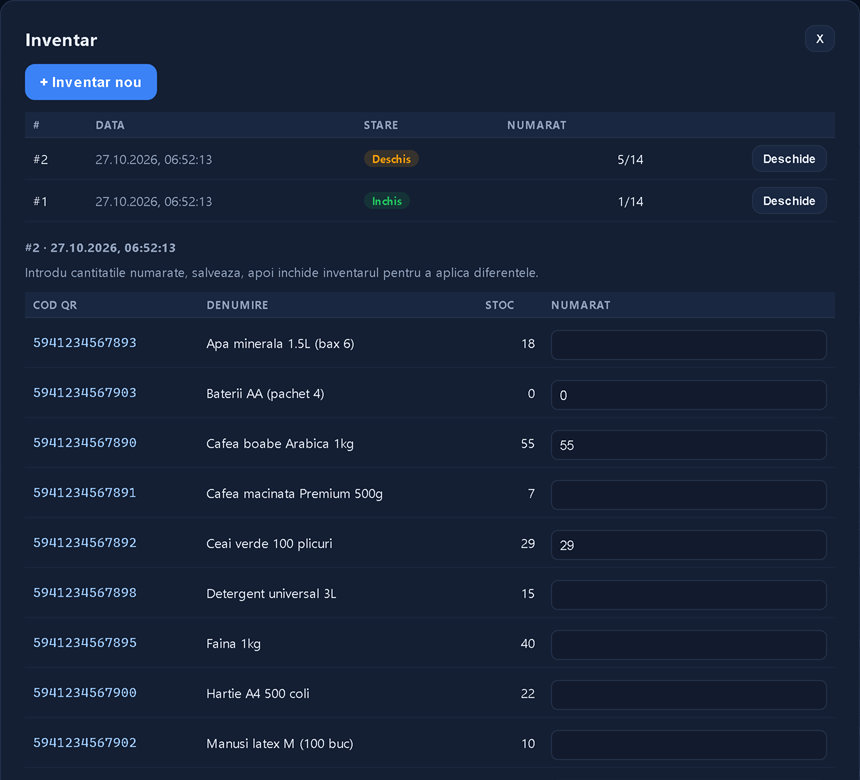Focus counted field for Faina 1kg
Image resolution: width=860 pixels, height=780 pixels.
click(688, 645)
